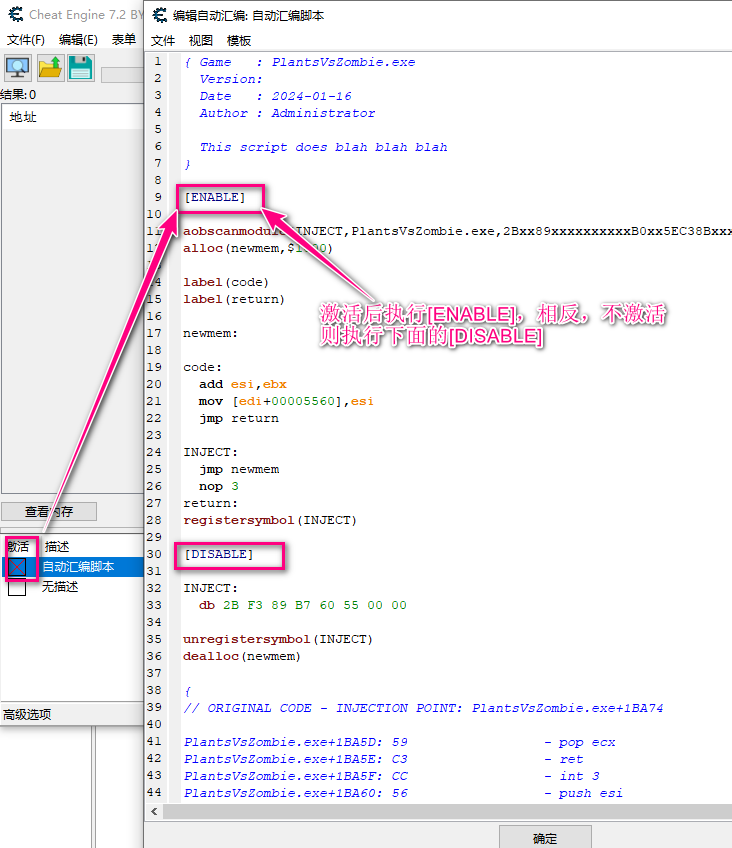Open 表单 menu in Cheat Engine
Screen dimensions: 732x848
point(123,39)
